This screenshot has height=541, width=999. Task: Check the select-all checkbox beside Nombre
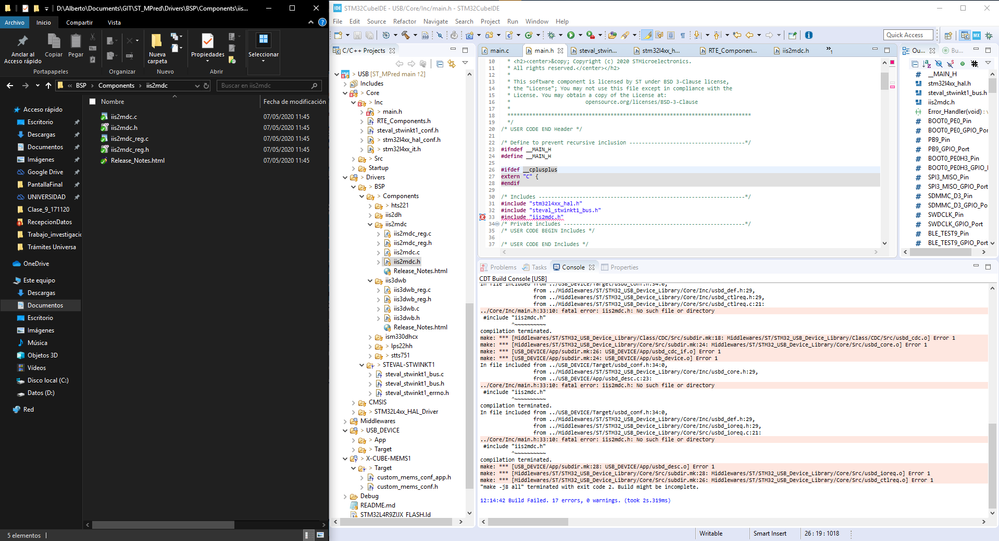[x=93, y=101]
